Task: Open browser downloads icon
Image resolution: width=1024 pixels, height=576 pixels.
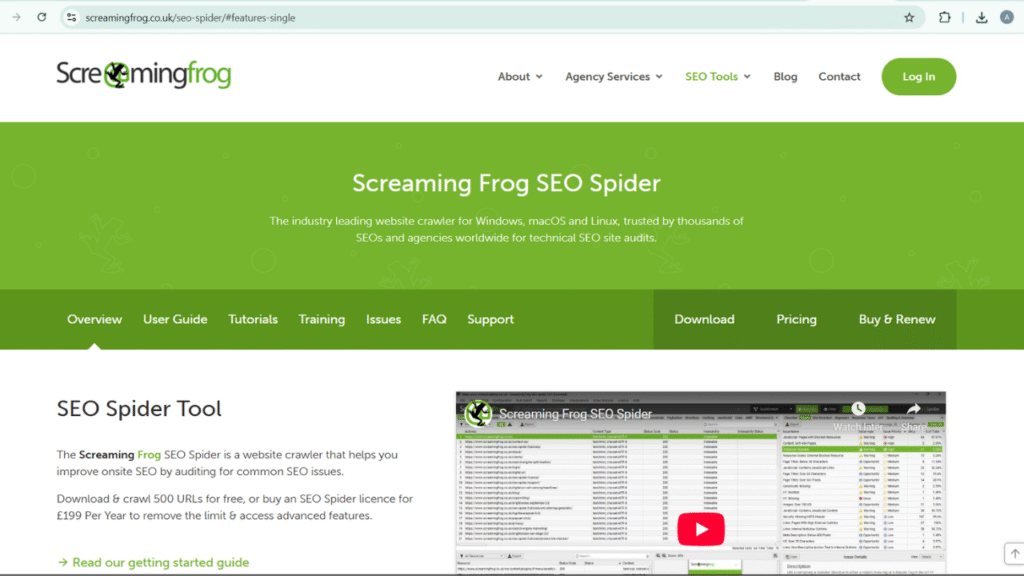Action: tap(981, 17)
